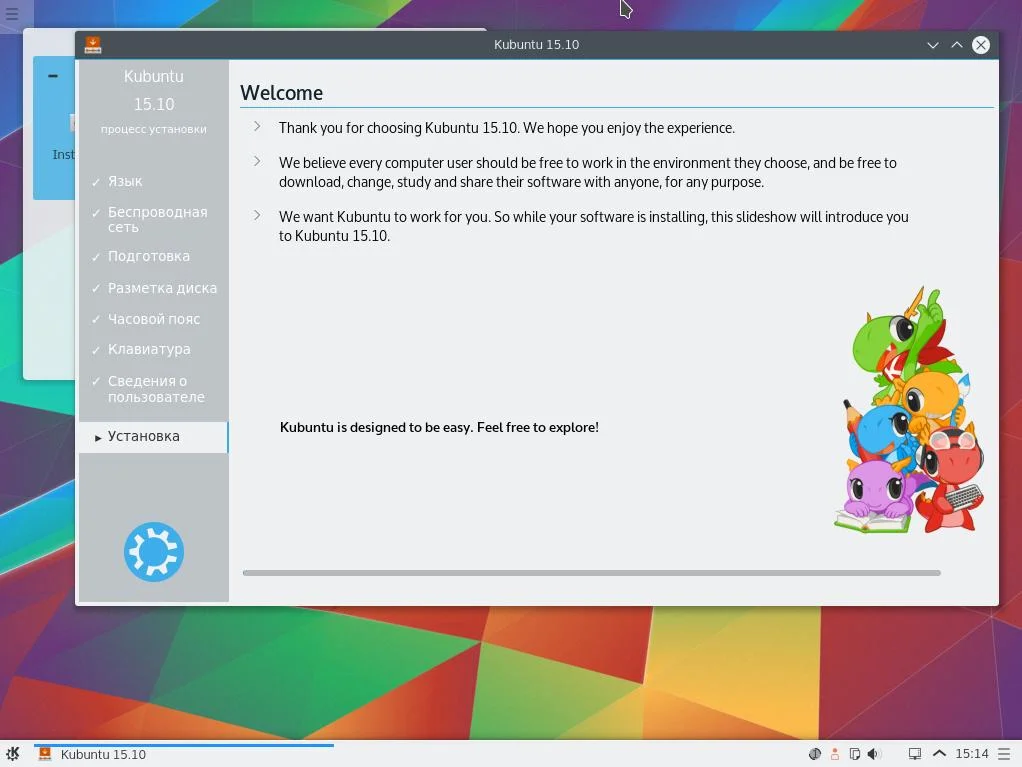Select the Часовой пояс step

(154, 319)
